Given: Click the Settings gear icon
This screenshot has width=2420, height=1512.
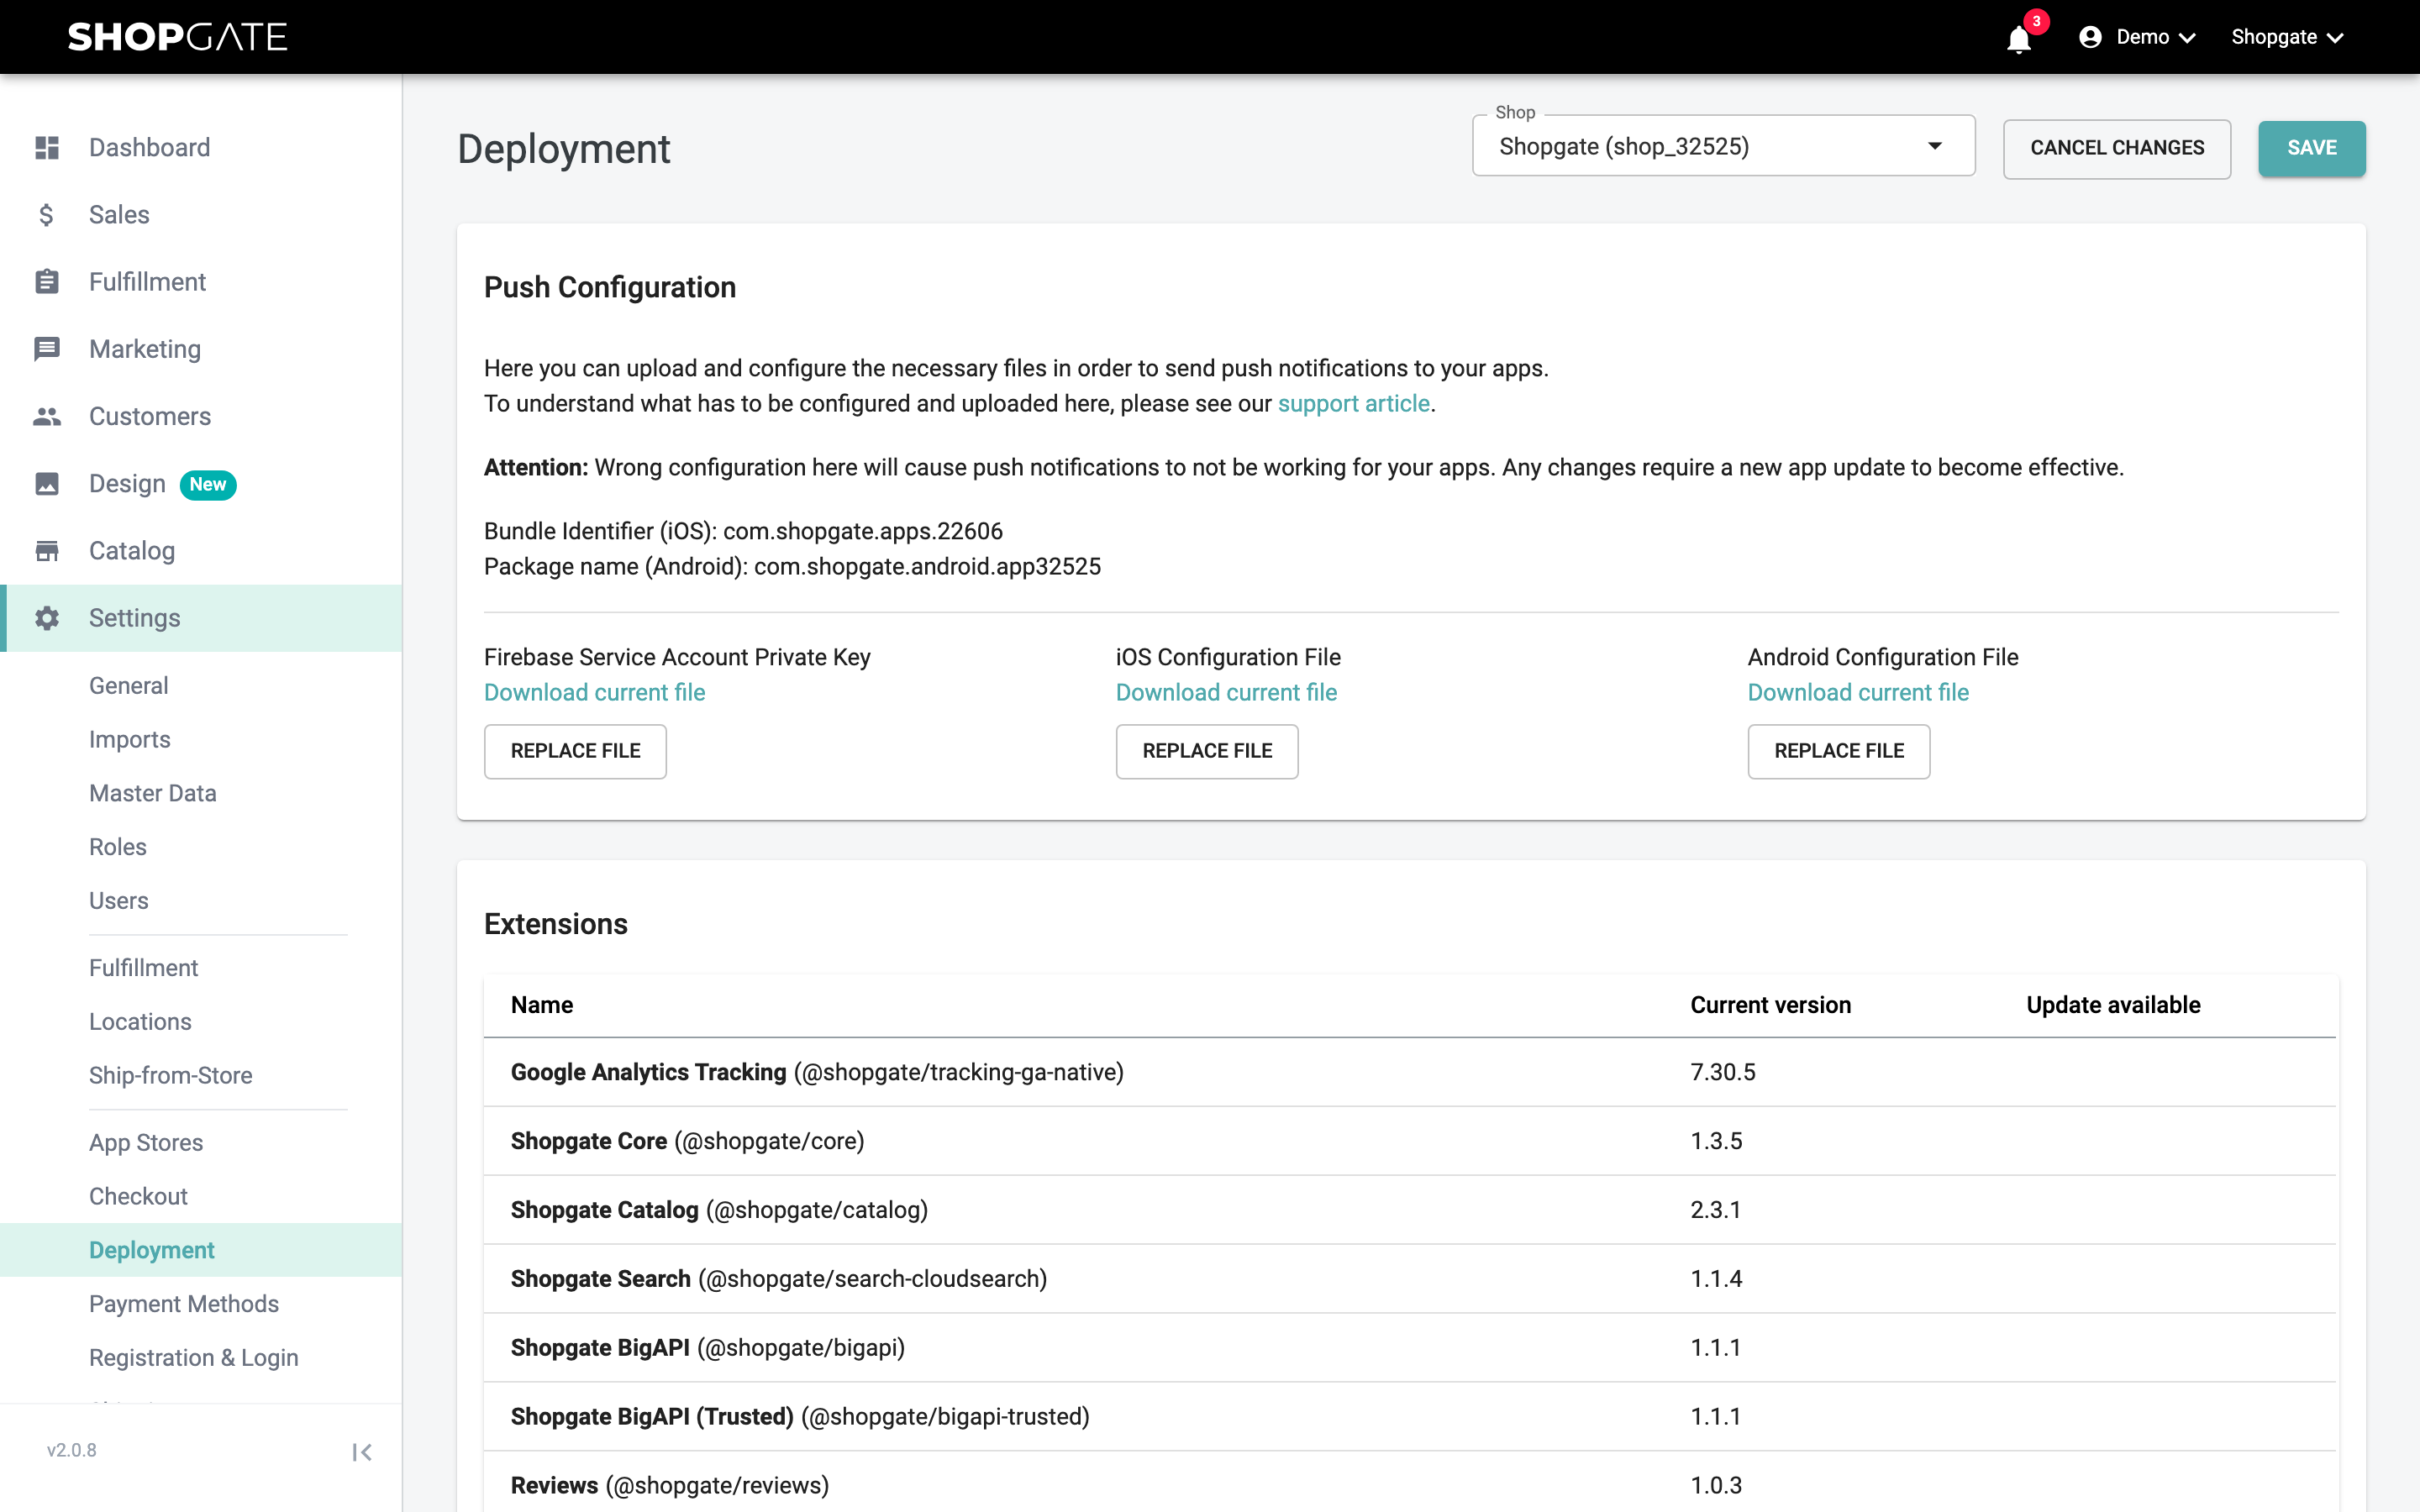Looking at the screenshot, I should pyautogui.click(x=47, y=617).
